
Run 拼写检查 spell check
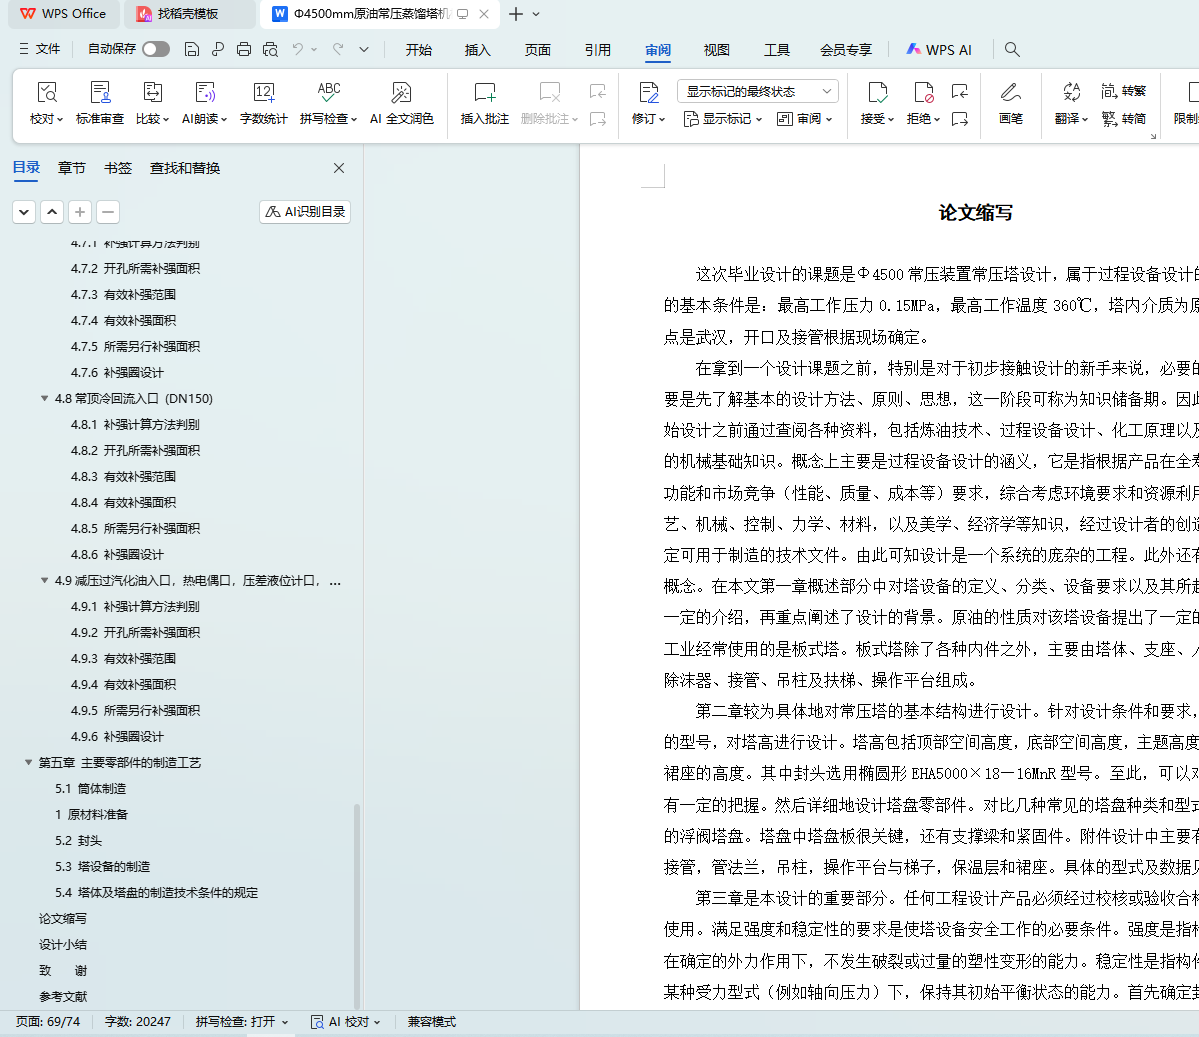329,102
